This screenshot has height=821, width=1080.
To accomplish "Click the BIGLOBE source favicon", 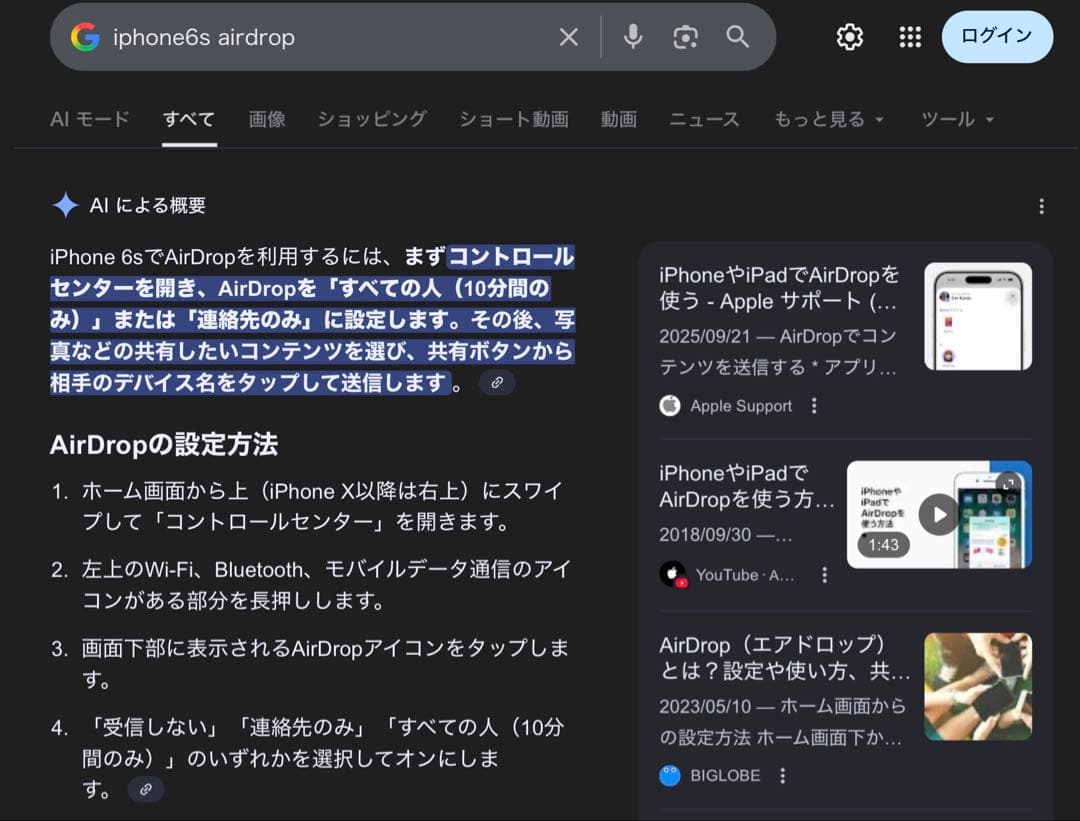I will (670, 776).
